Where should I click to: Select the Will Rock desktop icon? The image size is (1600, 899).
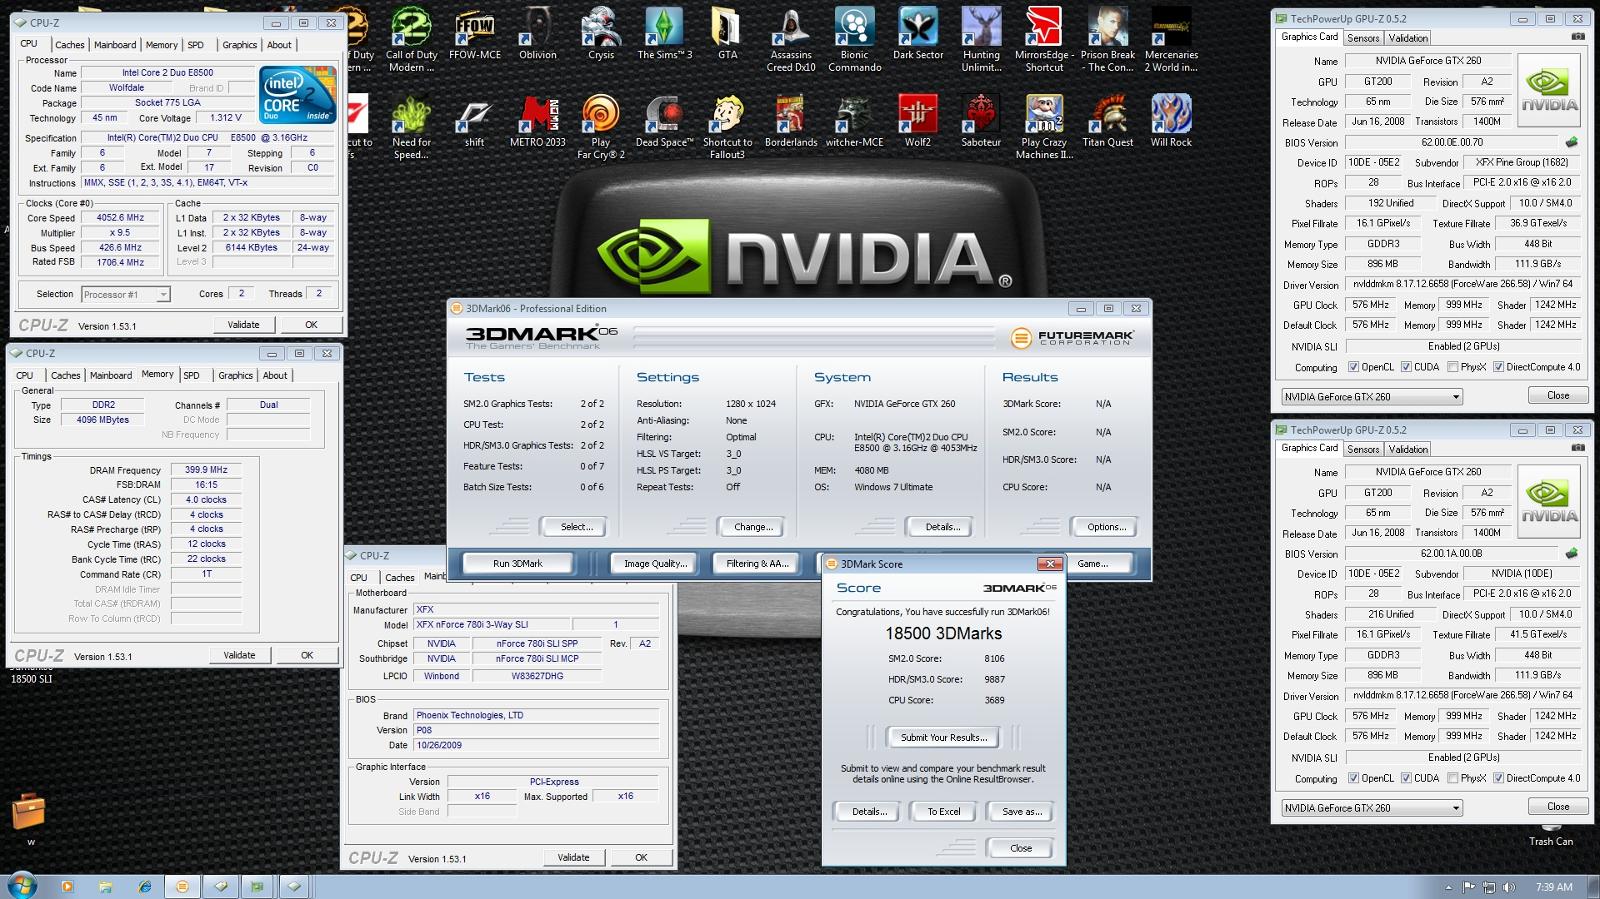(1171, 121)
